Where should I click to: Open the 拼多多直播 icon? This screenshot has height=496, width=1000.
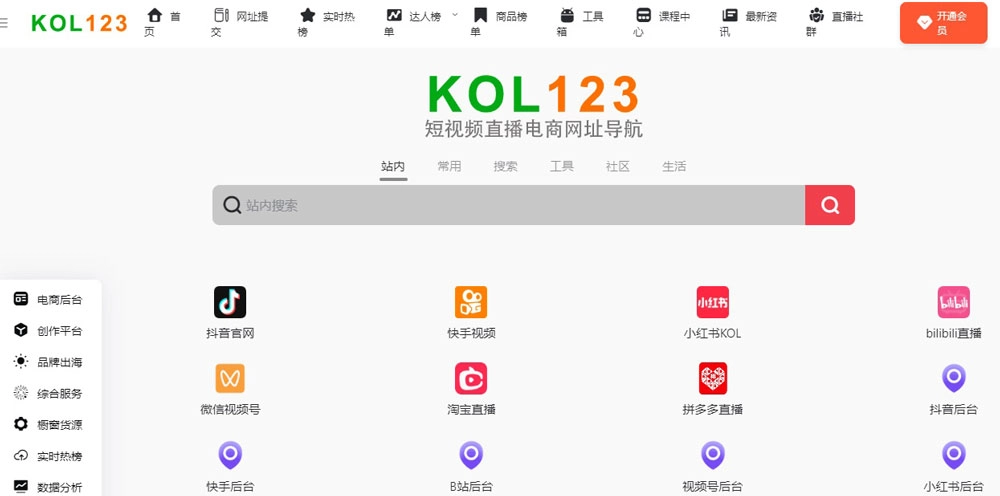712,379
